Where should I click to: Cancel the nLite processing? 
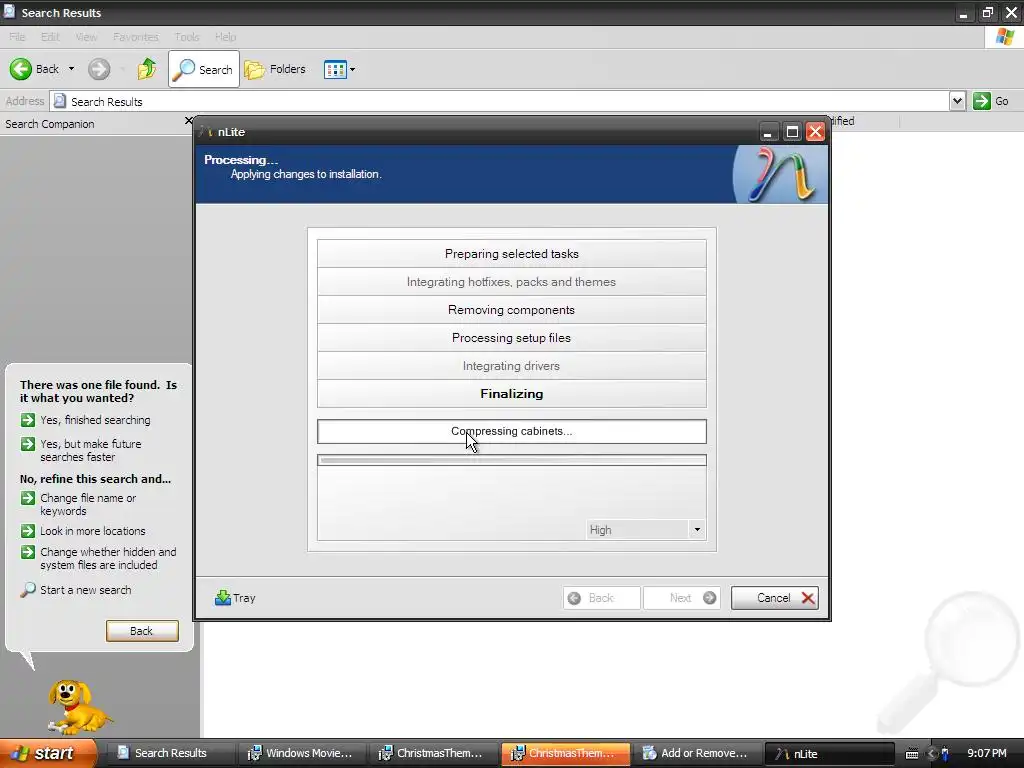[x=775, y=598]
